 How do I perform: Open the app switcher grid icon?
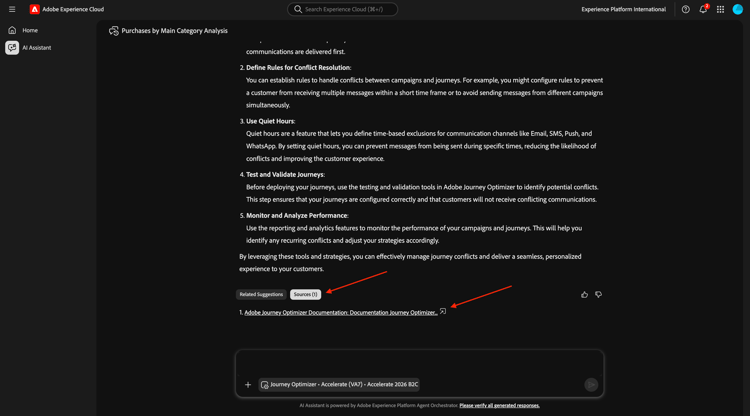tap(720, 9)
